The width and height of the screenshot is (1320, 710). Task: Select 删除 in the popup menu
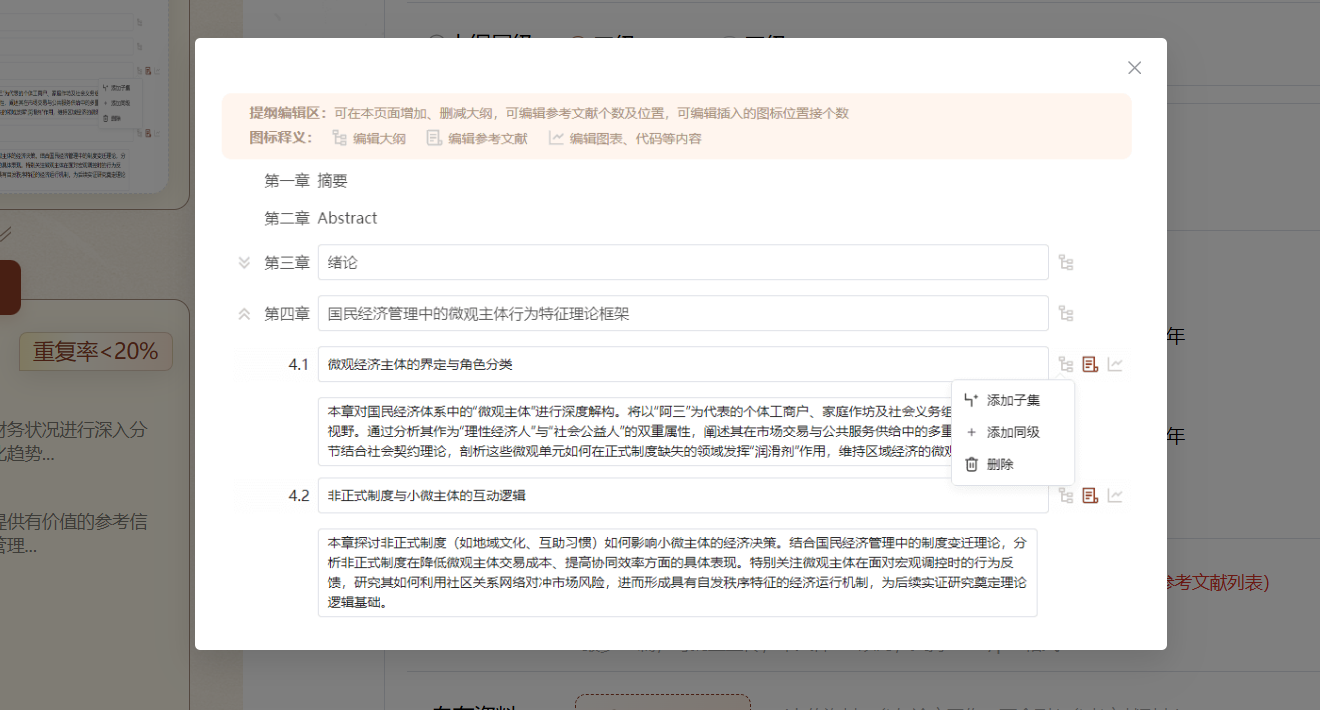[1012, 464]
